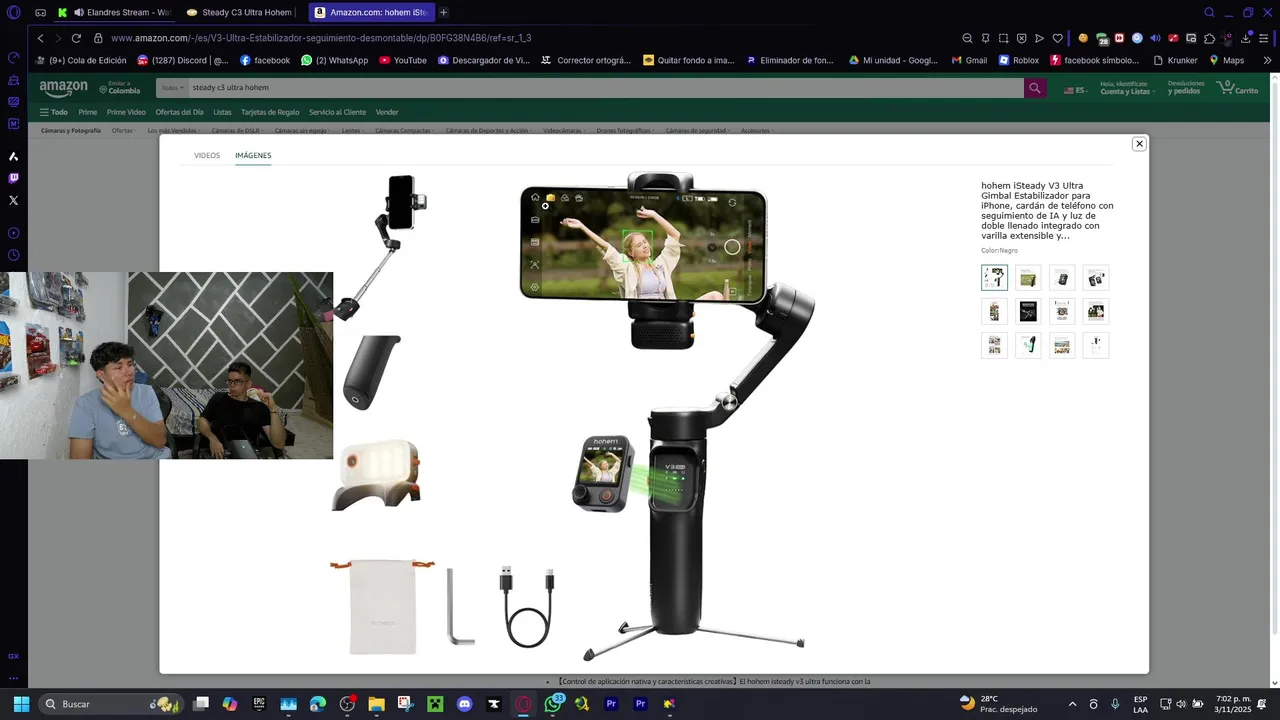Click the zoom out magnifier toolbar icon

967,38
